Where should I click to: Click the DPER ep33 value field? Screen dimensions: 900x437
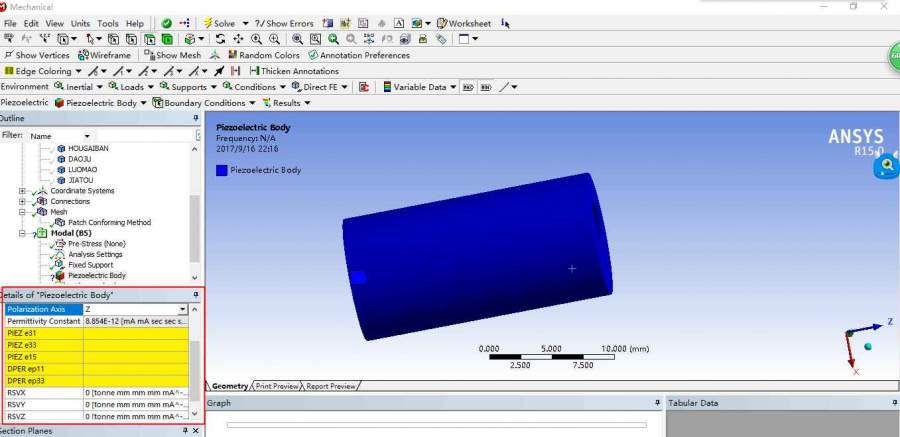tap(136, 381)
